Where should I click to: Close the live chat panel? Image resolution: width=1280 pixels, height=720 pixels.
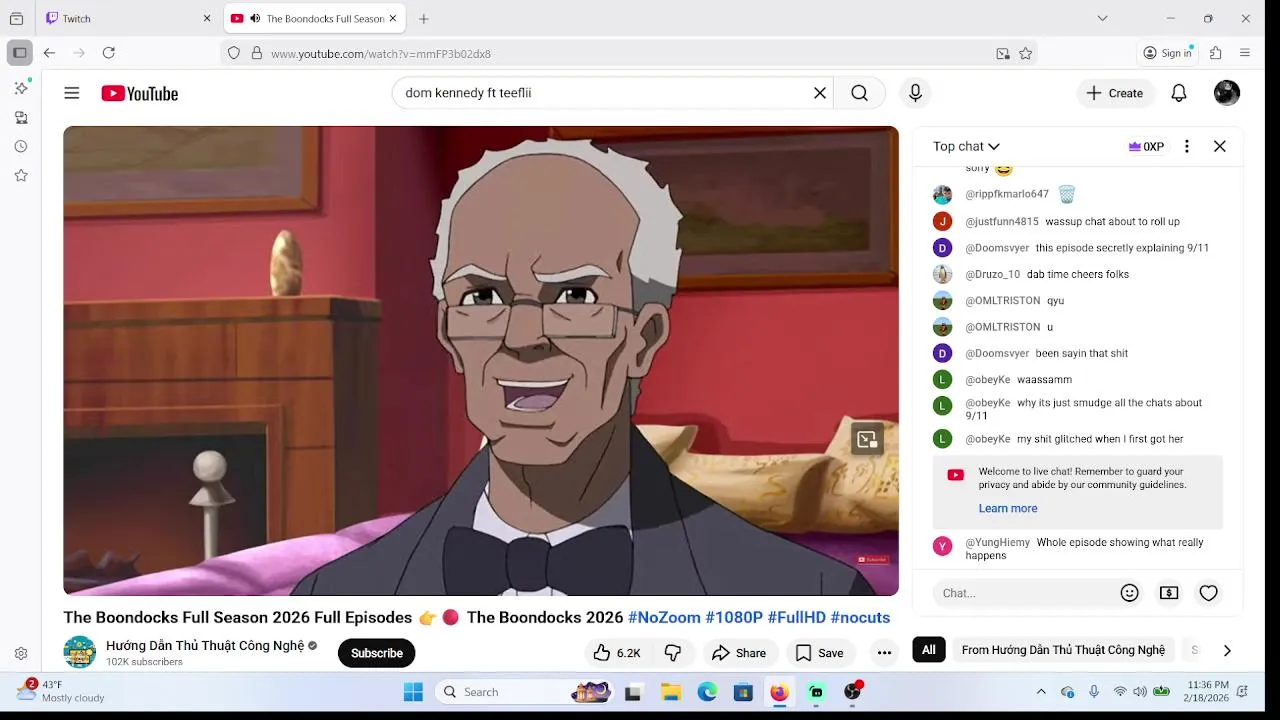point(1220,146)
